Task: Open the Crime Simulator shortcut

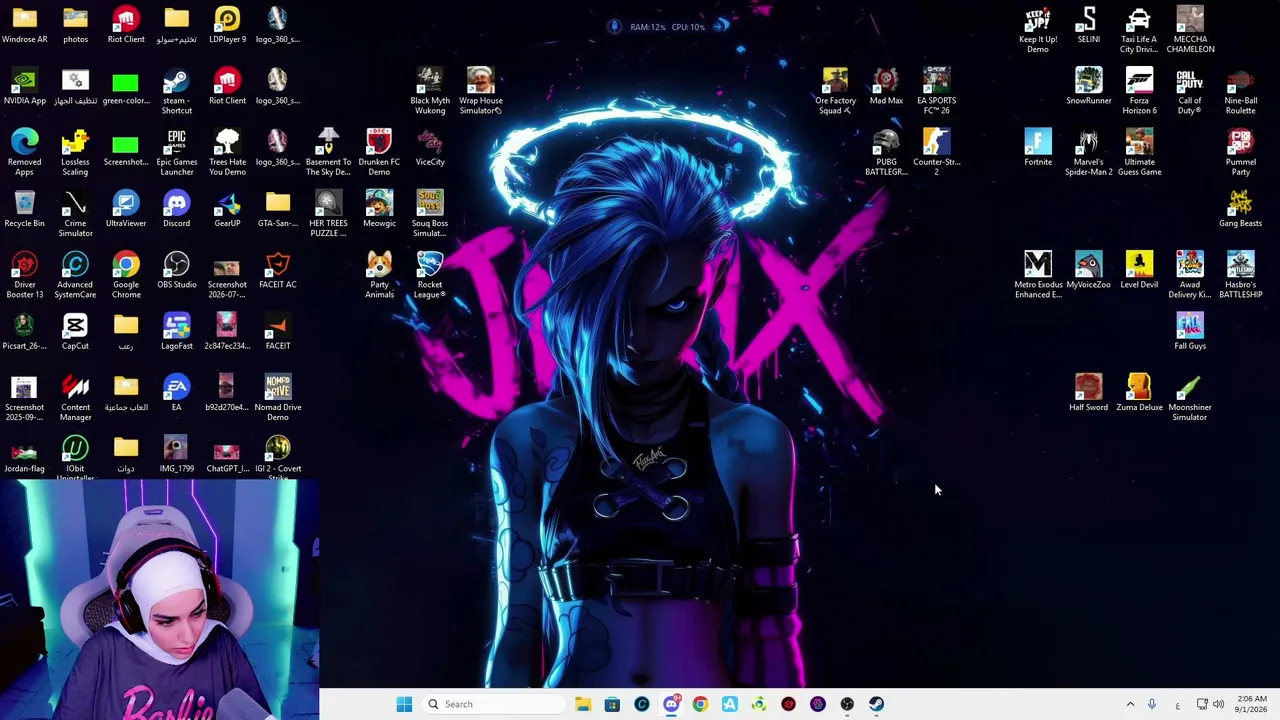Action: click(x=75, y=215)
